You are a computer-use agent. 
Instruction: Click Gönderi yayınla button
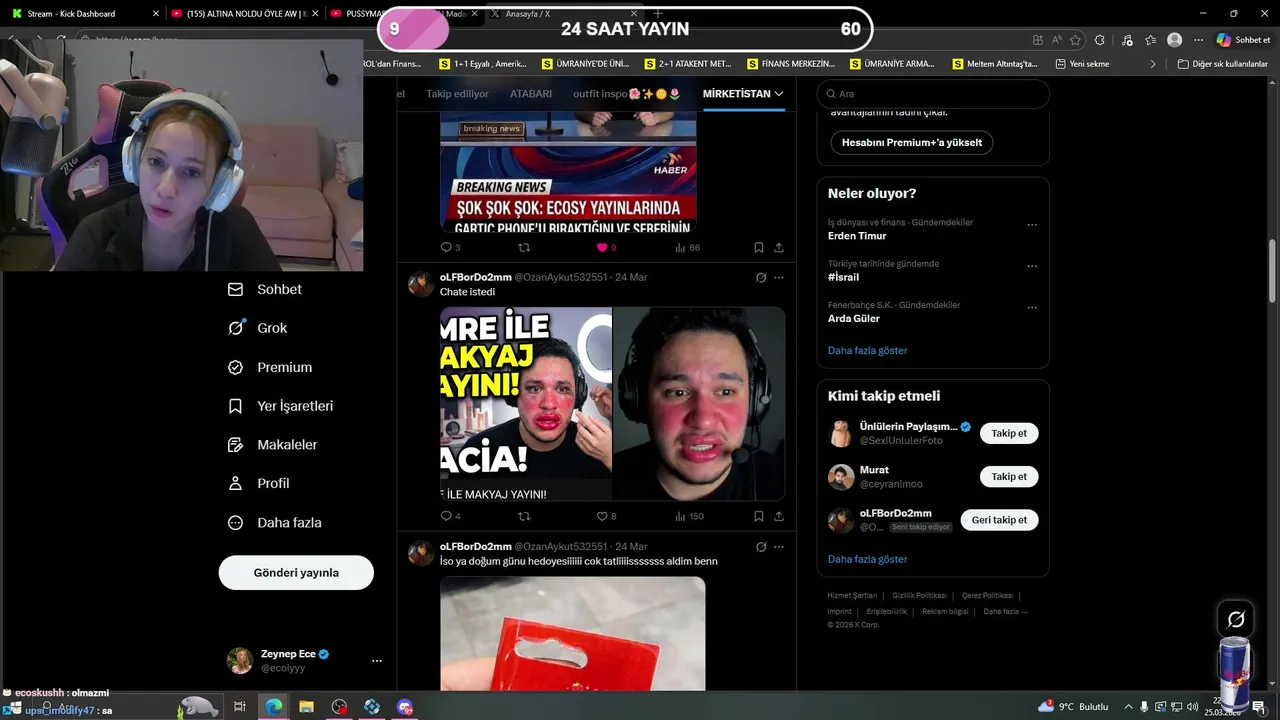296,573
